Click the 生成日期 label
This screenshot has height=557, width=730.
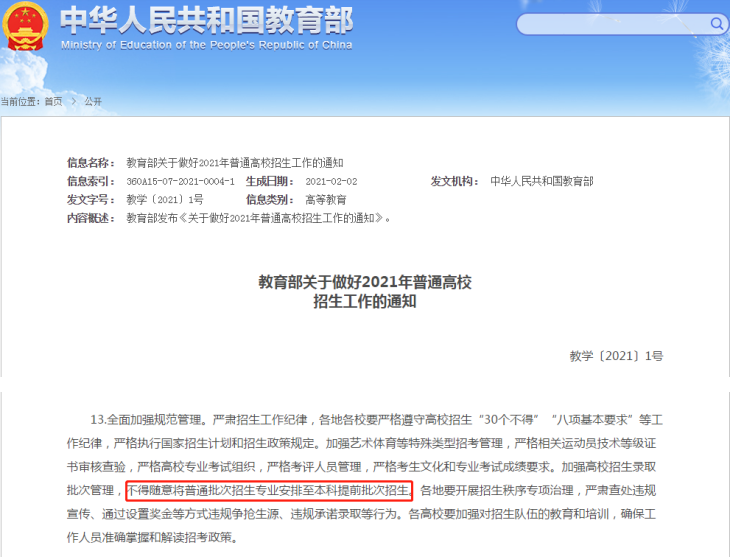pyautogui.click(x=270, y=181)
